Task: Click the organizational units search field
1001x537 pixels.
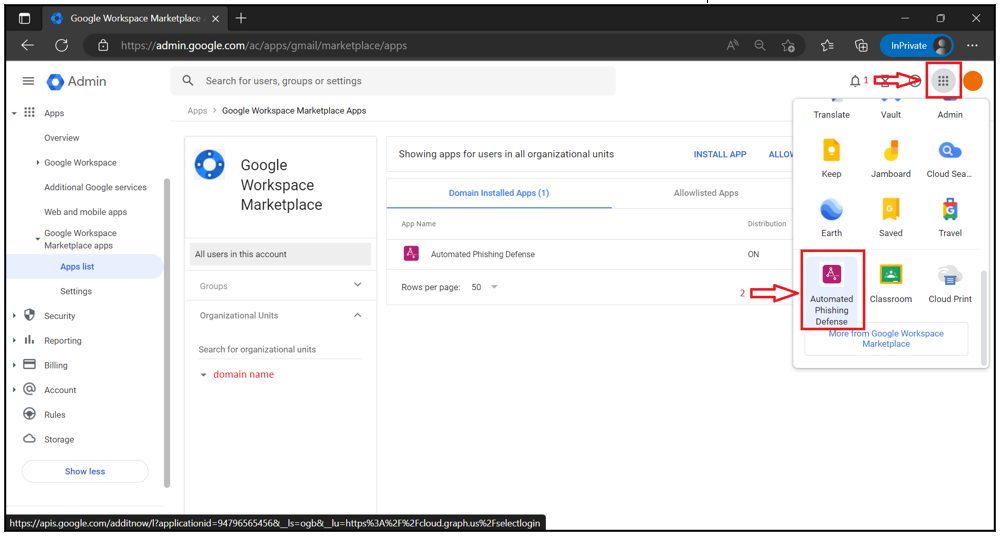Action: tap(280, 349)
